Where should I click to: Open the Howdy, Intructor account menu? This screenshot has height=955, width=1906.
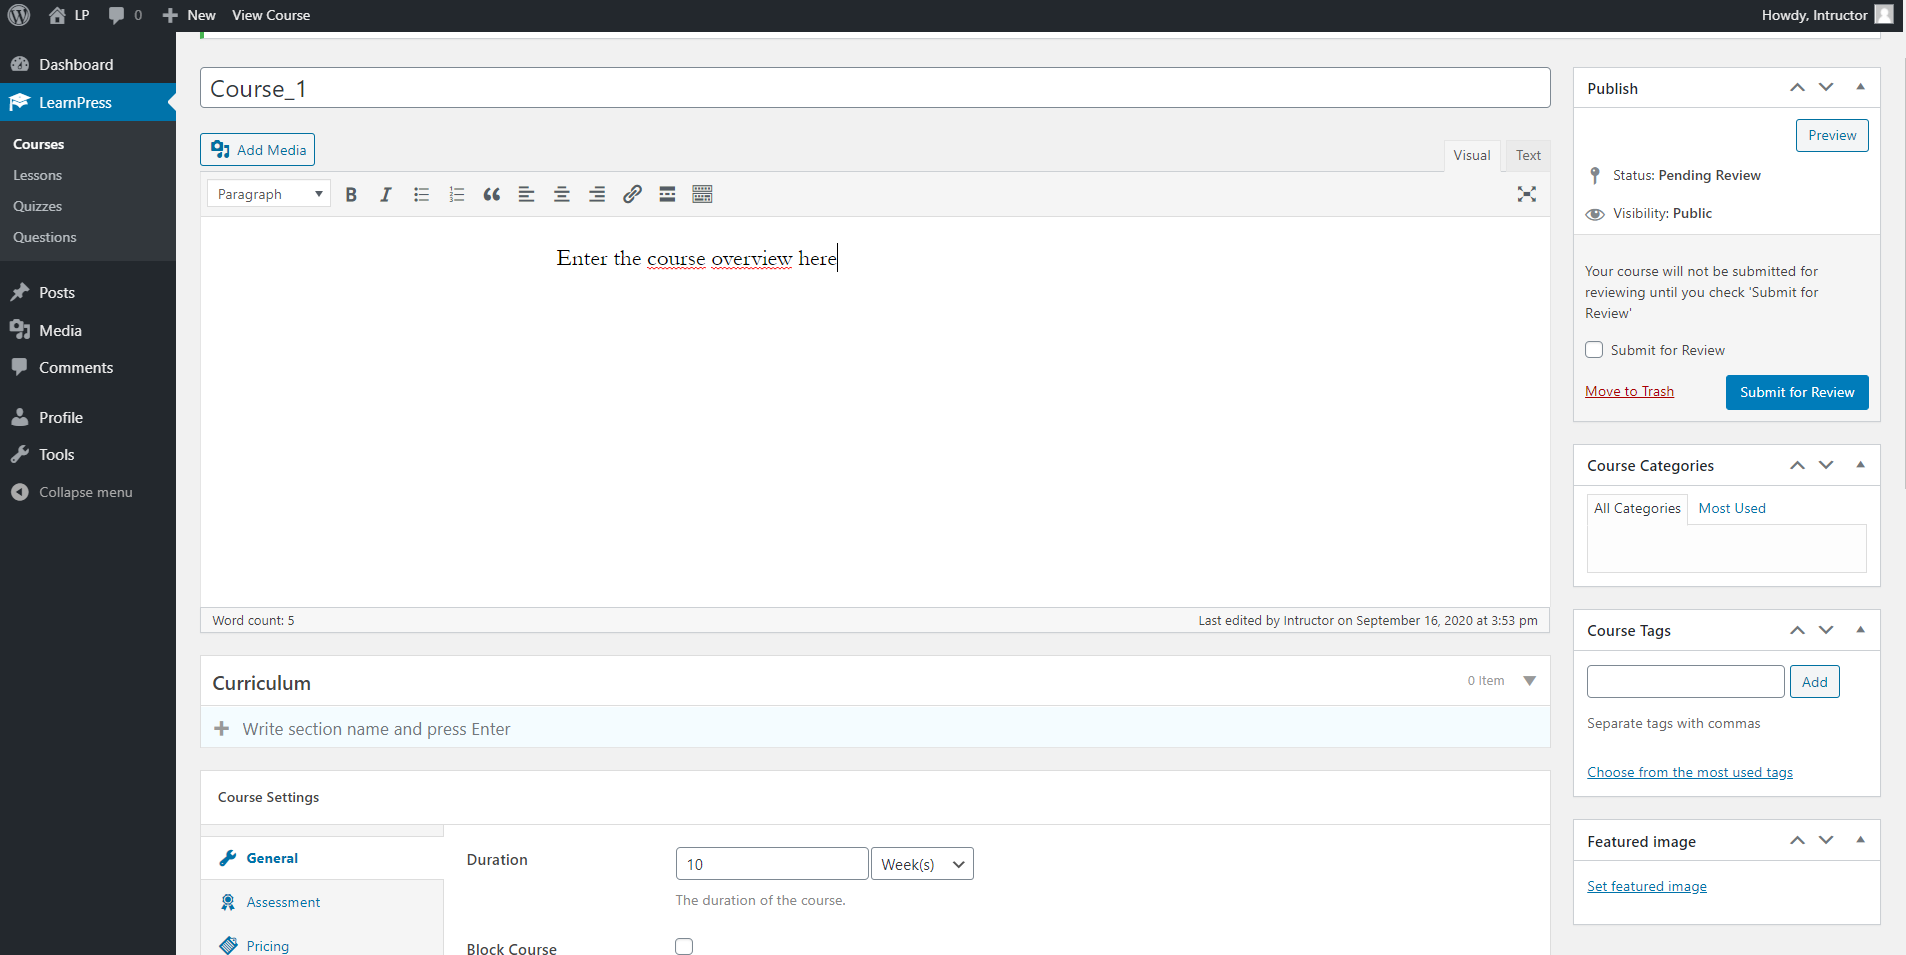tap(1827, 15)
